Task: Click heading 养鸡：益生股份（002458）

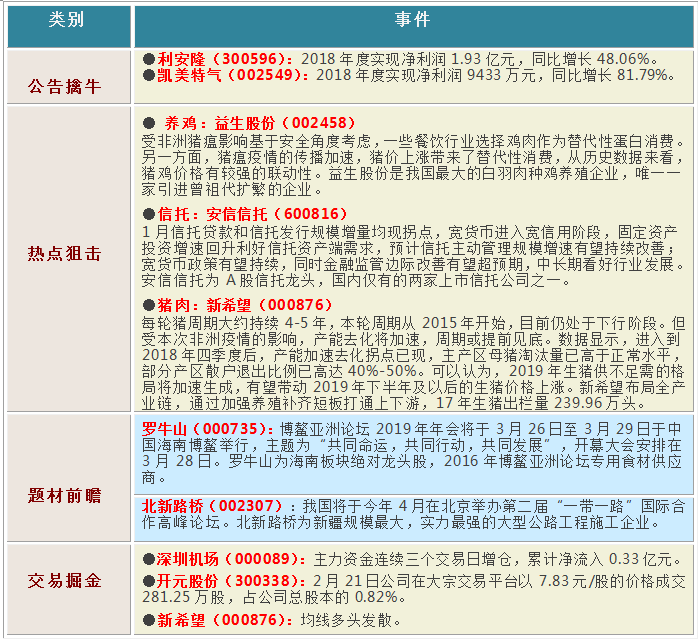Action: pos(260,123)
